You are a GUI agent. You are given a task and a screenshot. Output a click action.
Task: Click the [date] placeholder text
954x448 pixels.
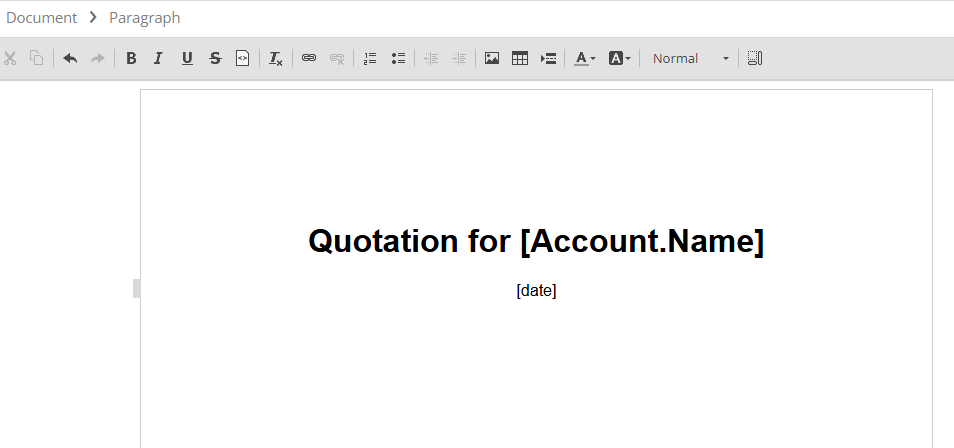click(x=536, y=291)
